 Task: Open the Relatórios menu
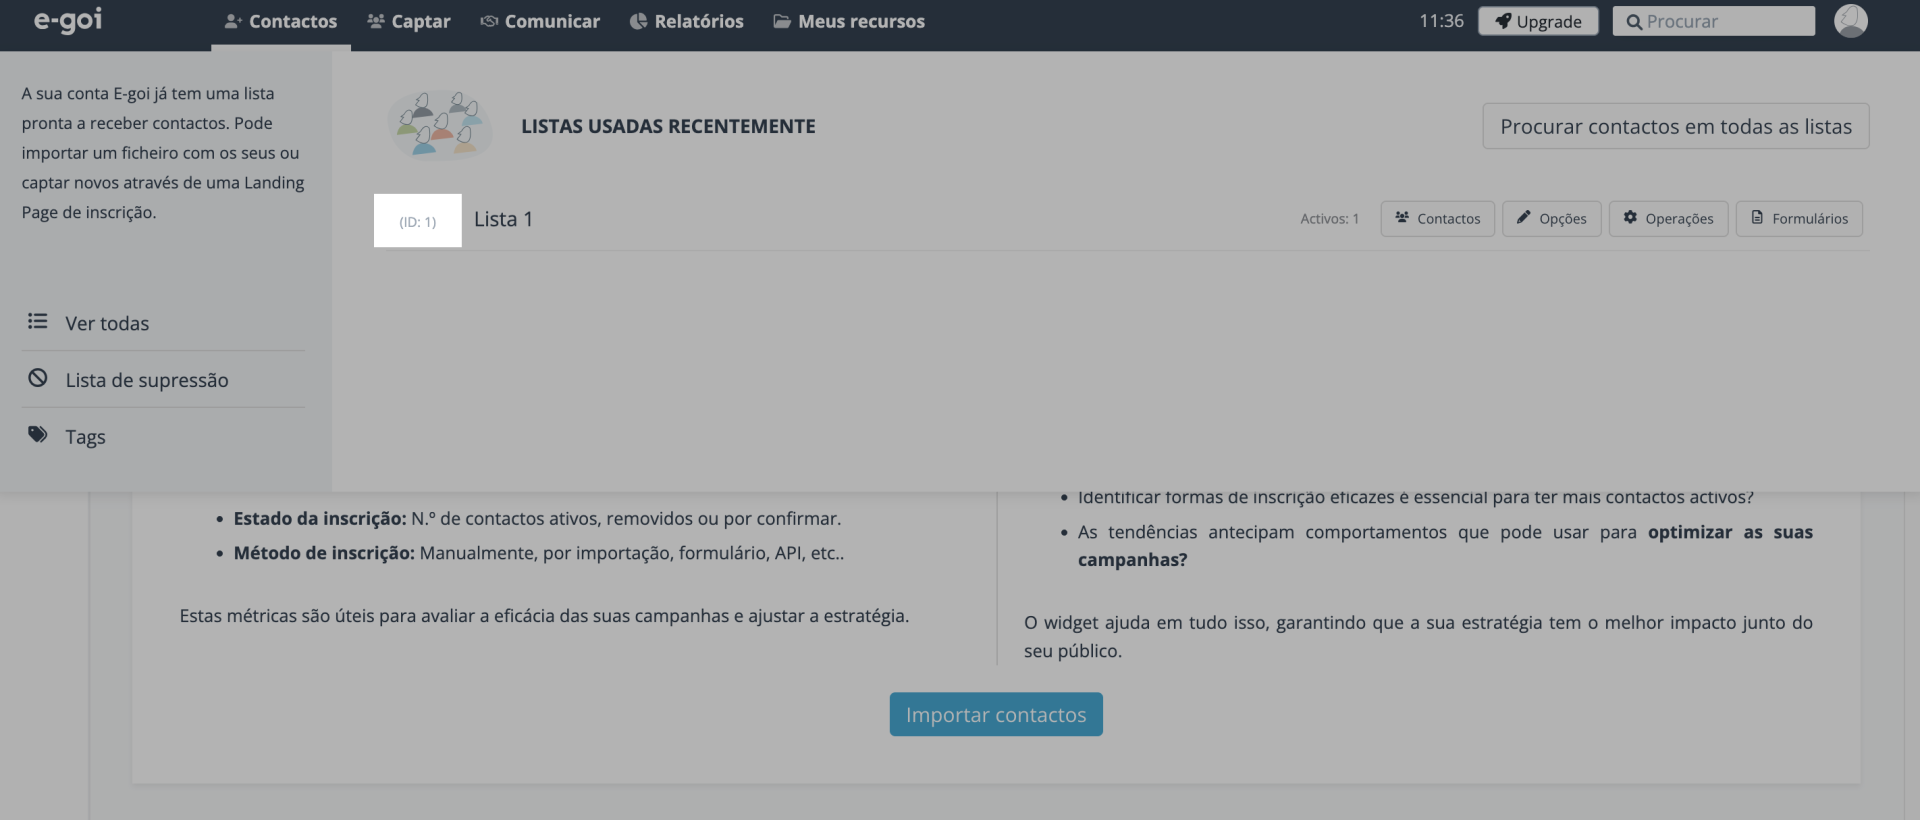[687, 21]
